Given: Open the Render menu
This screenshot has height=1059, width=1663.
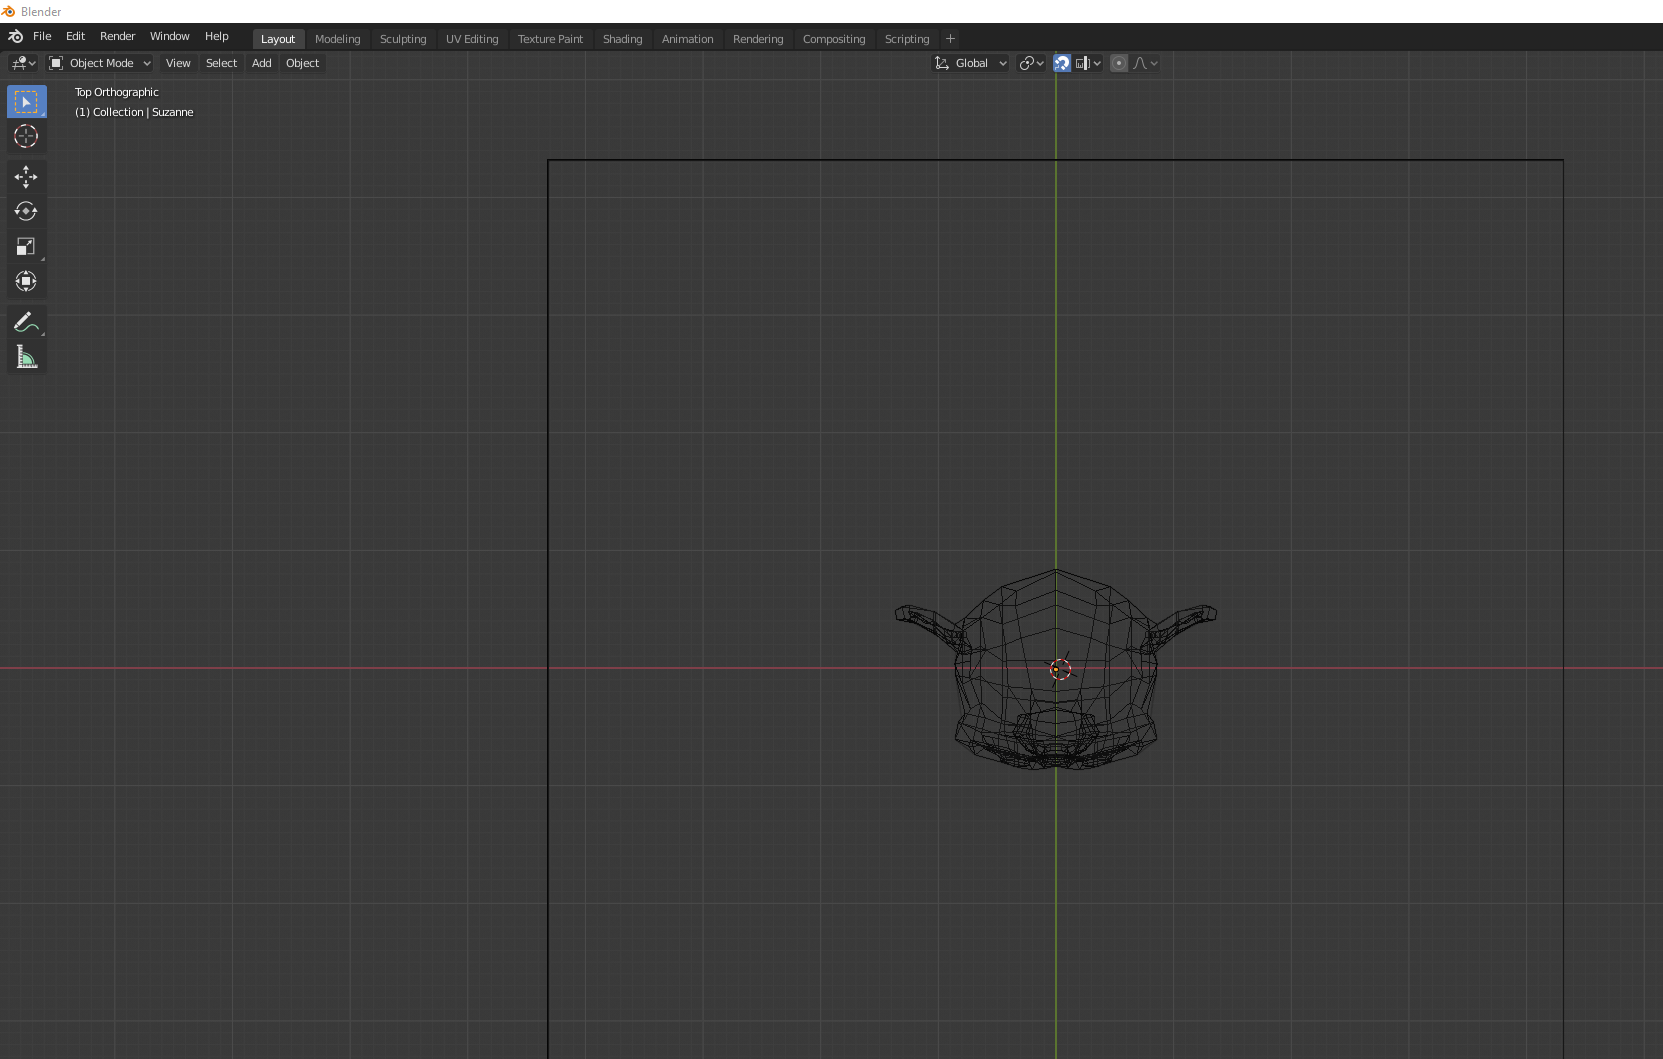Looking at the screenshot, I should pyautogui.click(x=117, y=36).
